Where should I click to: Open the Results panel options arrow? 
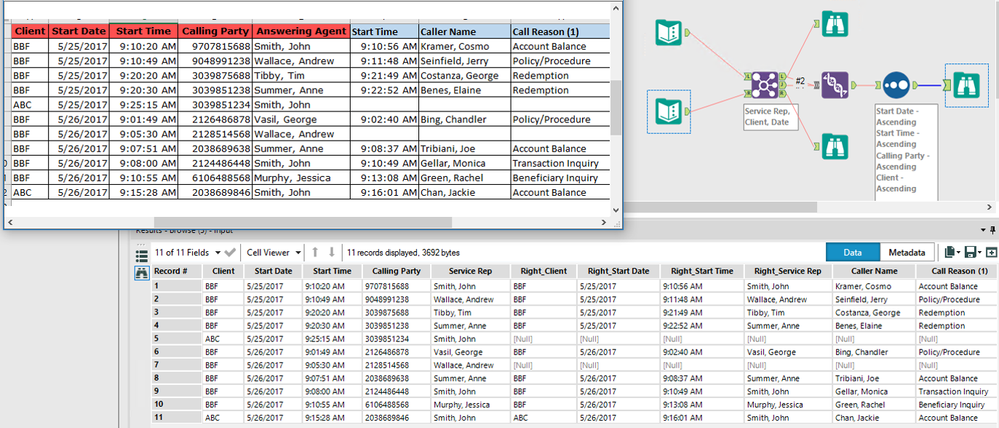984,230
